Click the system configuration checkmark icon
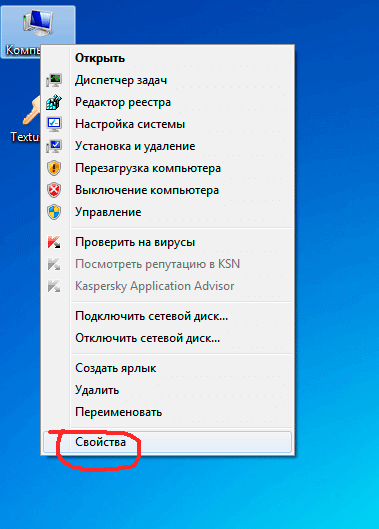 [54, 124]
